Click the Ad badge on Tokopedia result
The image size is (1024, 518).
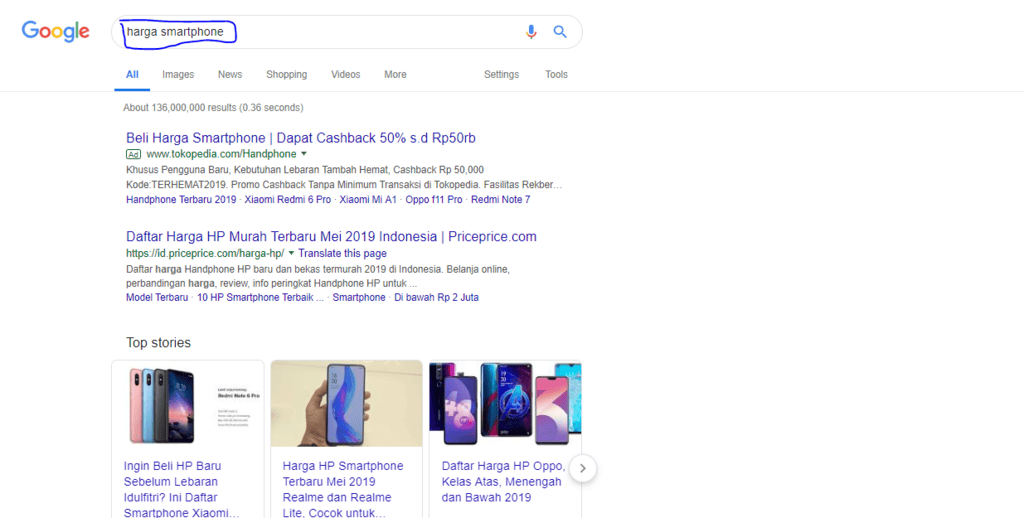pyautogui.click(x=133, y=154)
